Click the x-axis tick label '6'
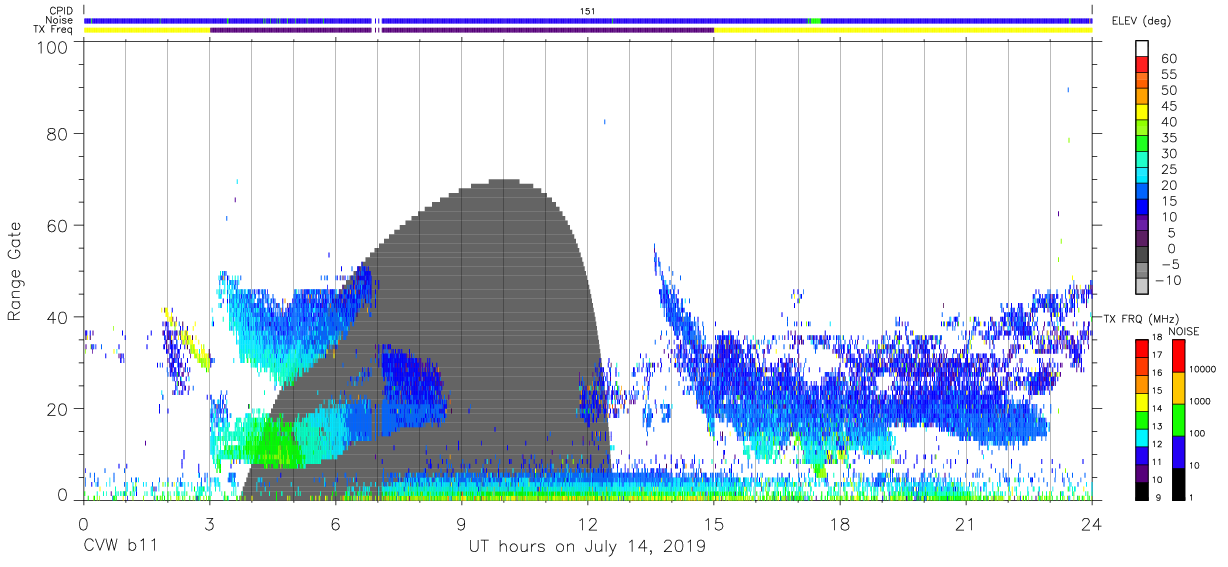1228x567 pixels. coord(335,525)
